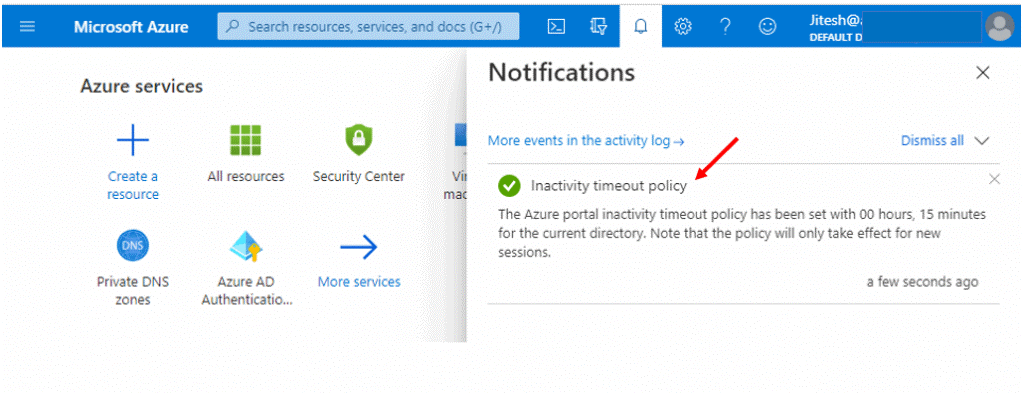This screenshot has width=1024, height=394.
Task: Click the Security Center label
Action: click(x=359, y=176)
